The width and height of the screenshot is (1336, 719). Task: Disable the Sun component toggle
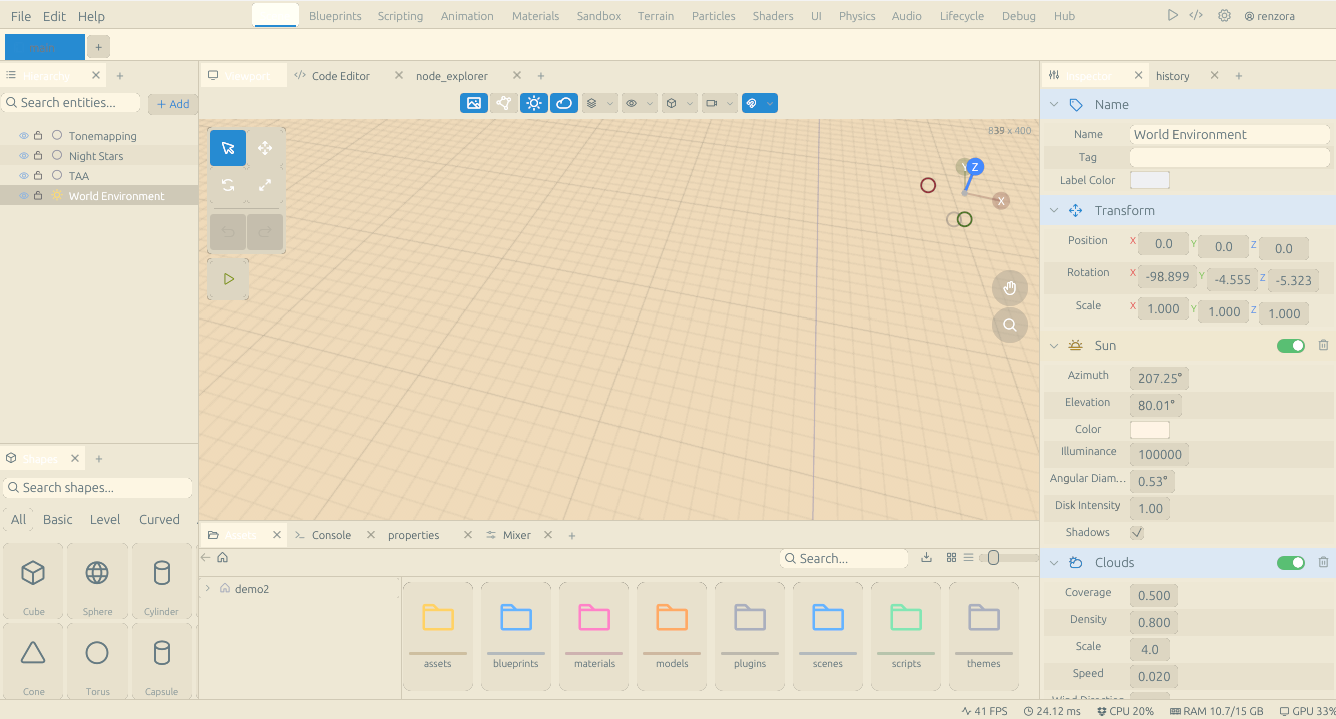1291,346
